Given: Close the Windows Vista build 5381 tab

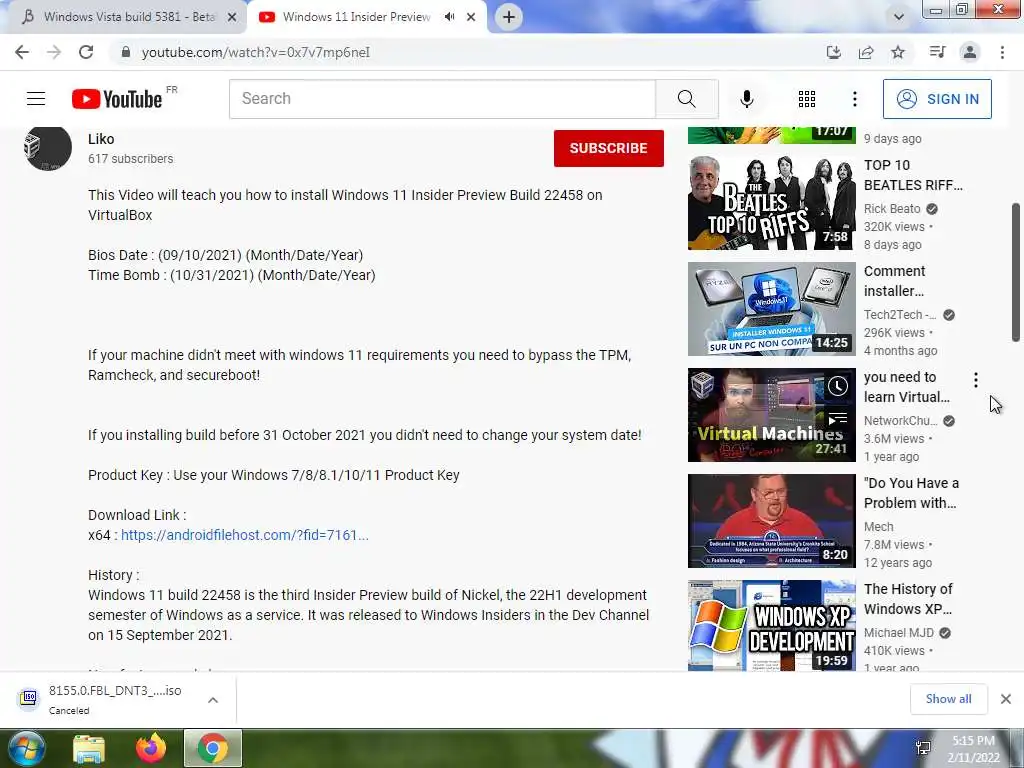Looking at the screenshot, I should click(x=232, y=17).
